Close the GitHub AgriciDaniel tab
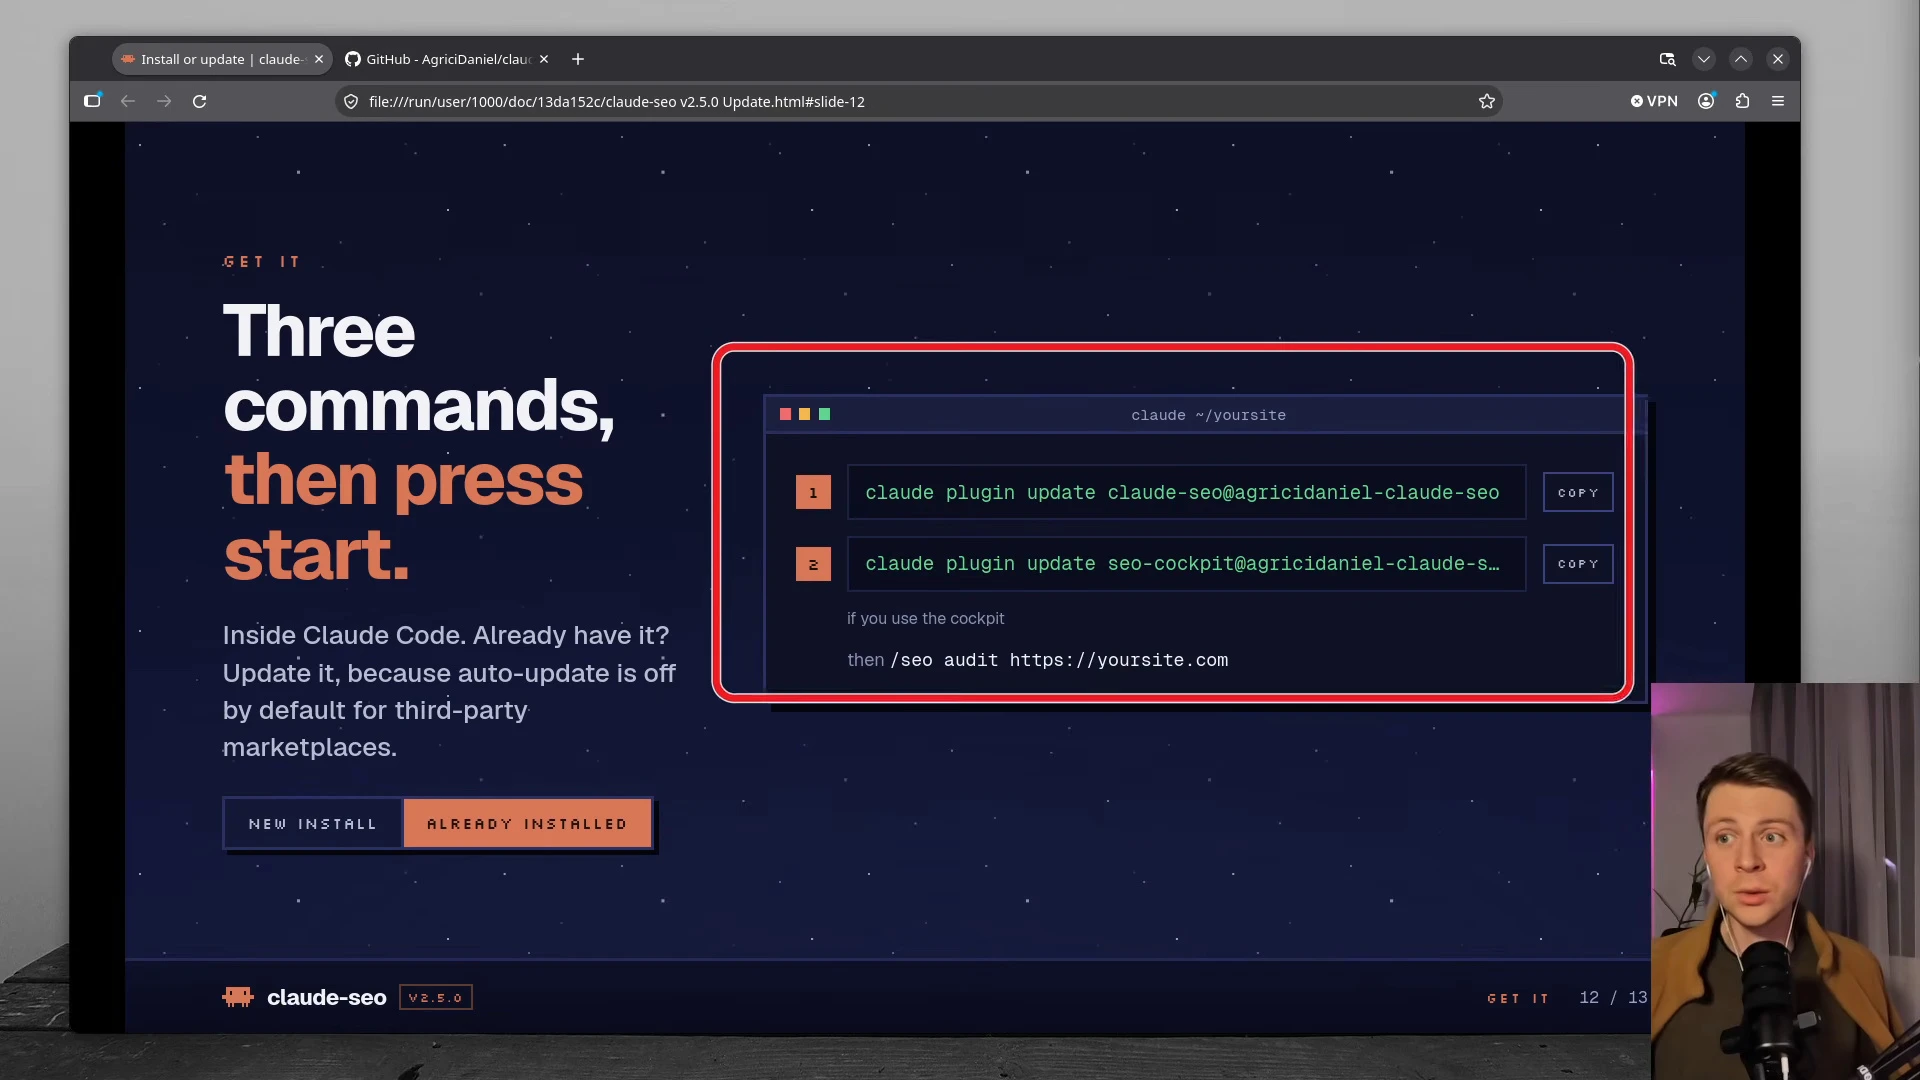Viewport: 1920px width, 1080px height. [x=544, y=59]
